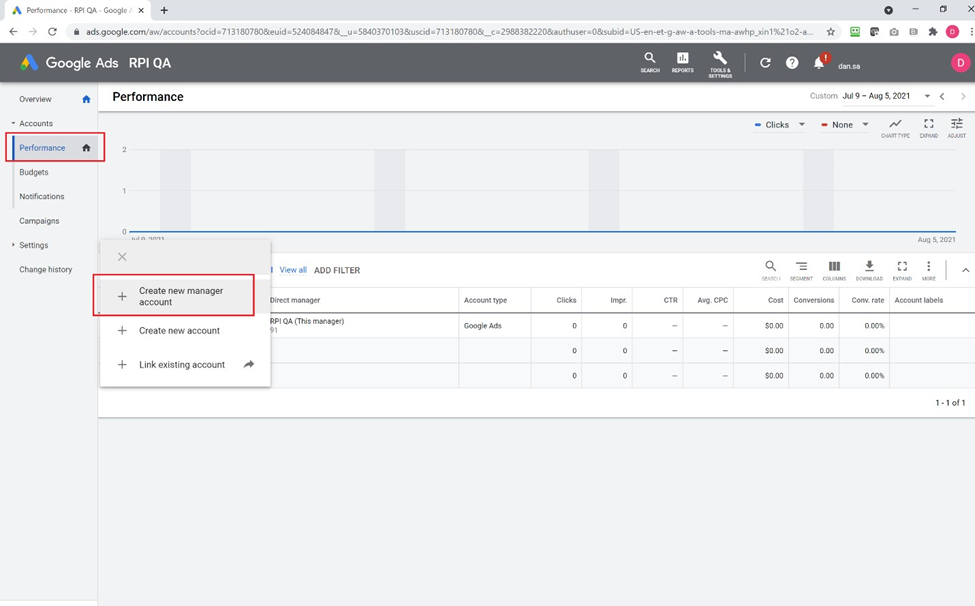Close the create account popup menu
Screen dimensions: 975x606
122,257
